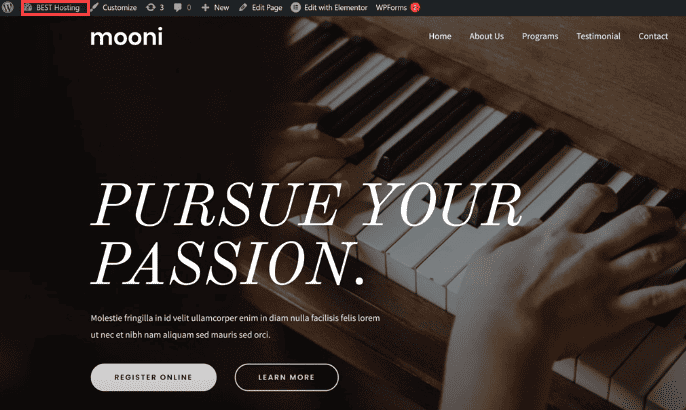The height and width of the screenshot is (410, 686).
Task: Click the plus icon for New
Action: pos(205,7)
